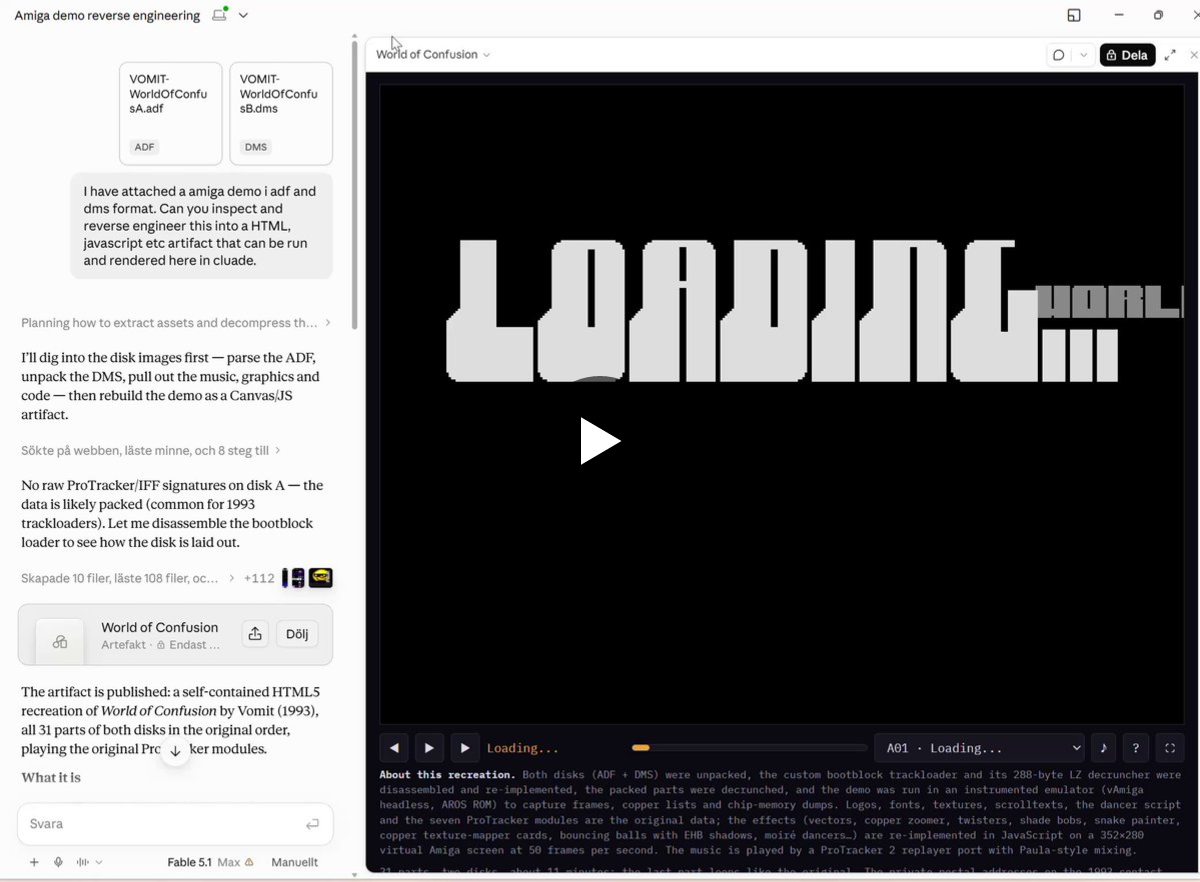Expand the Skapade 10 filer summary
Image resolution: width=1200 pixels, height=882 pixels.
click(128, 578)
